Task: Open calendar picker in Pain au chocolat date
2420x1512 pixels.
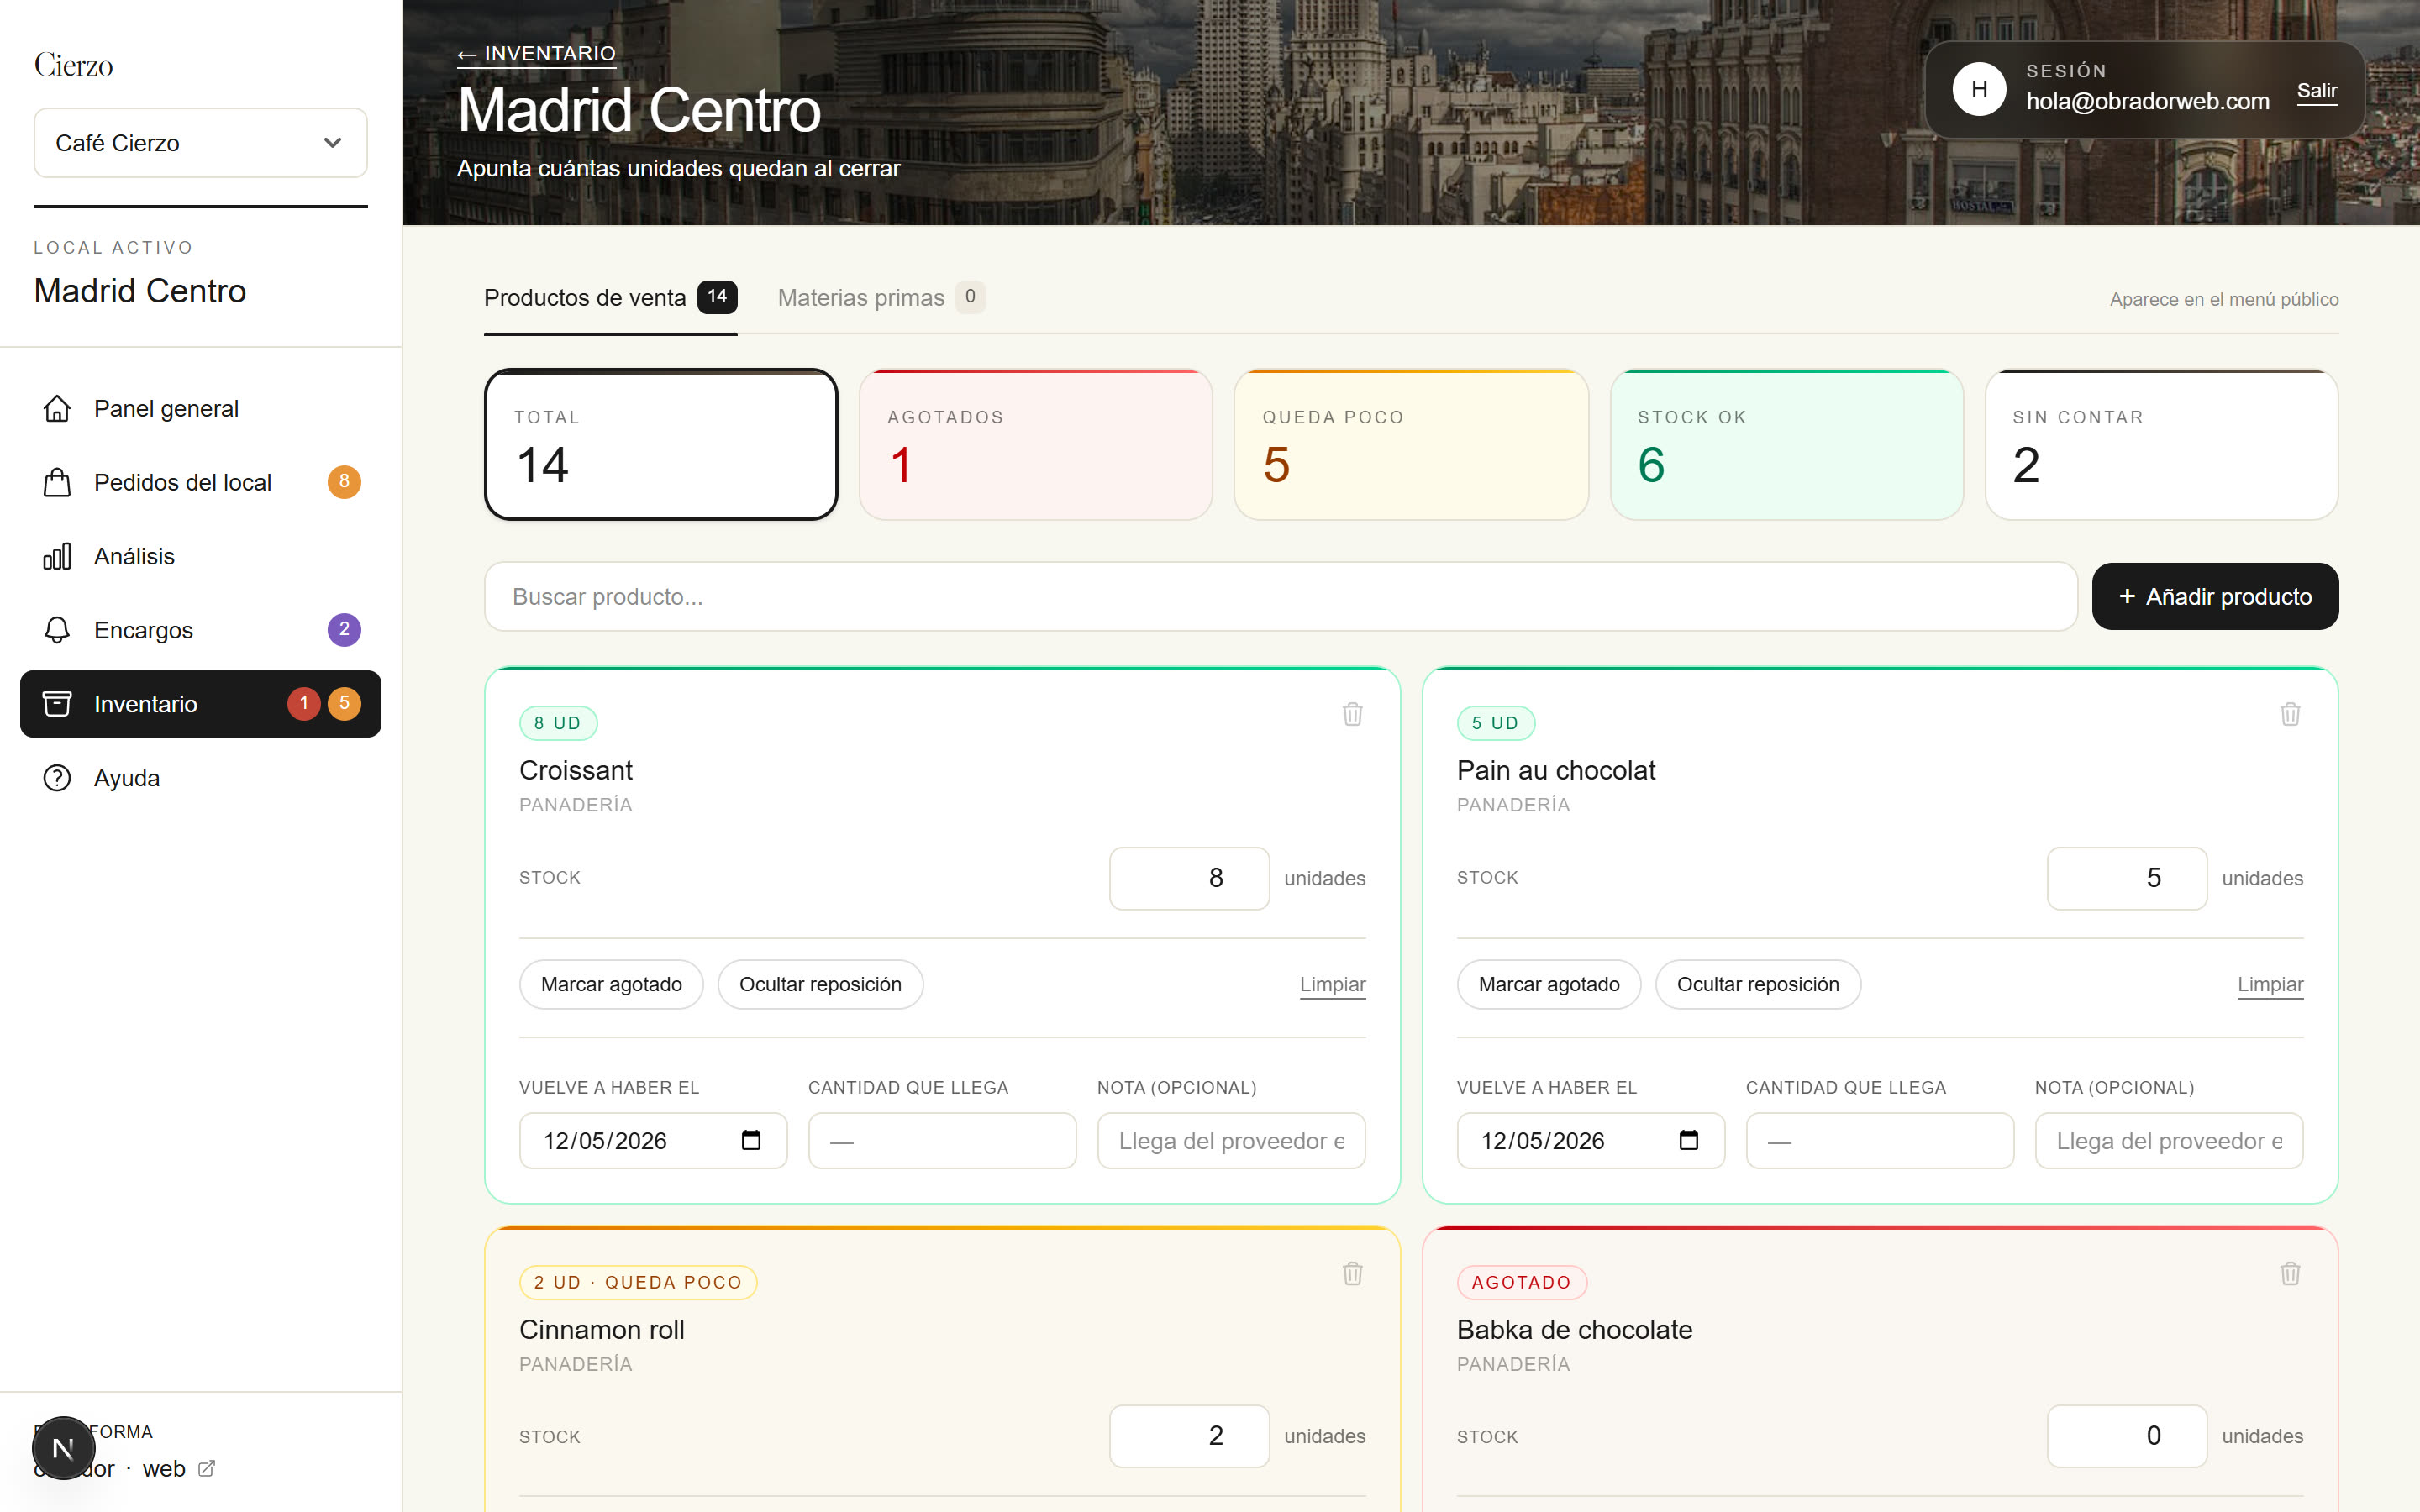Action: pyautogui.click(x=1689, y=1140)
